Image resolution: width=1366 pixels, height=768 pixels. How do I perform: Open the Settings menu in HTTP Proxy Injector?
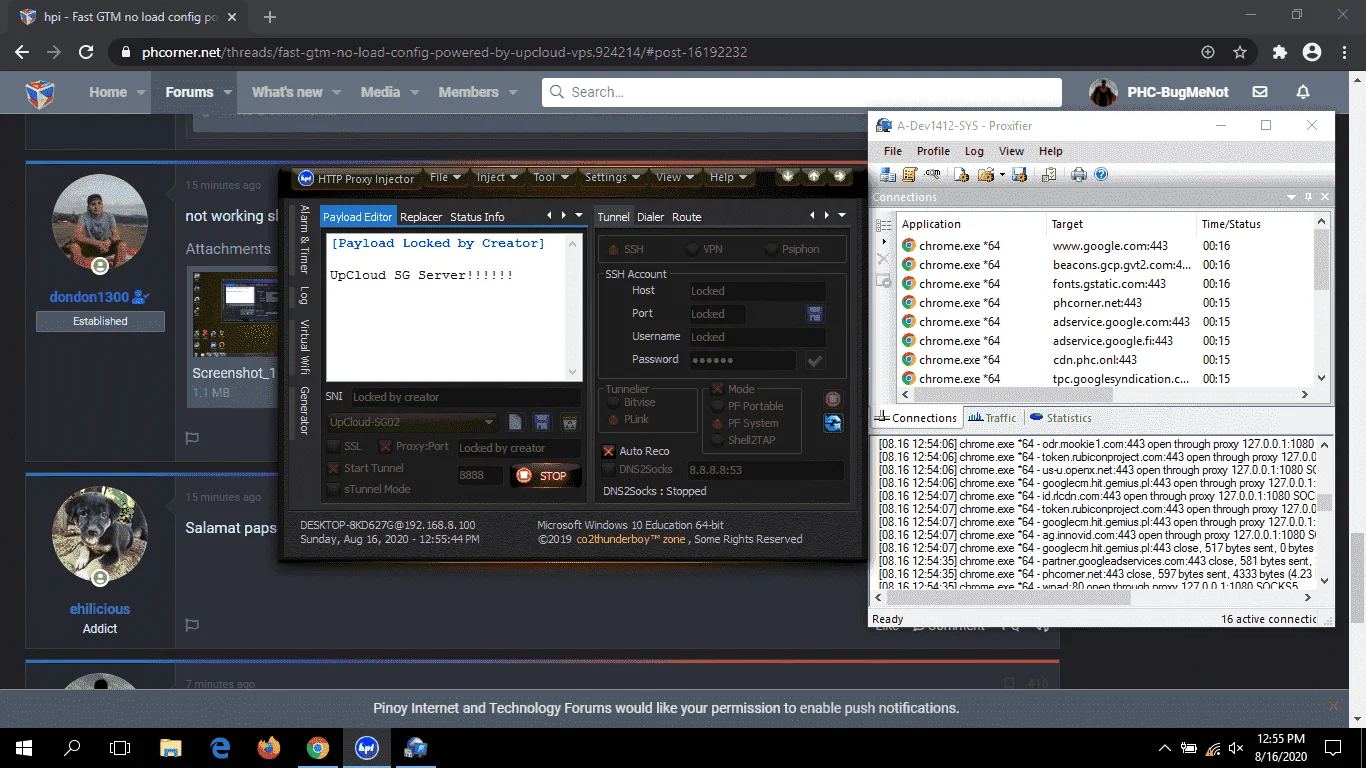612,177
